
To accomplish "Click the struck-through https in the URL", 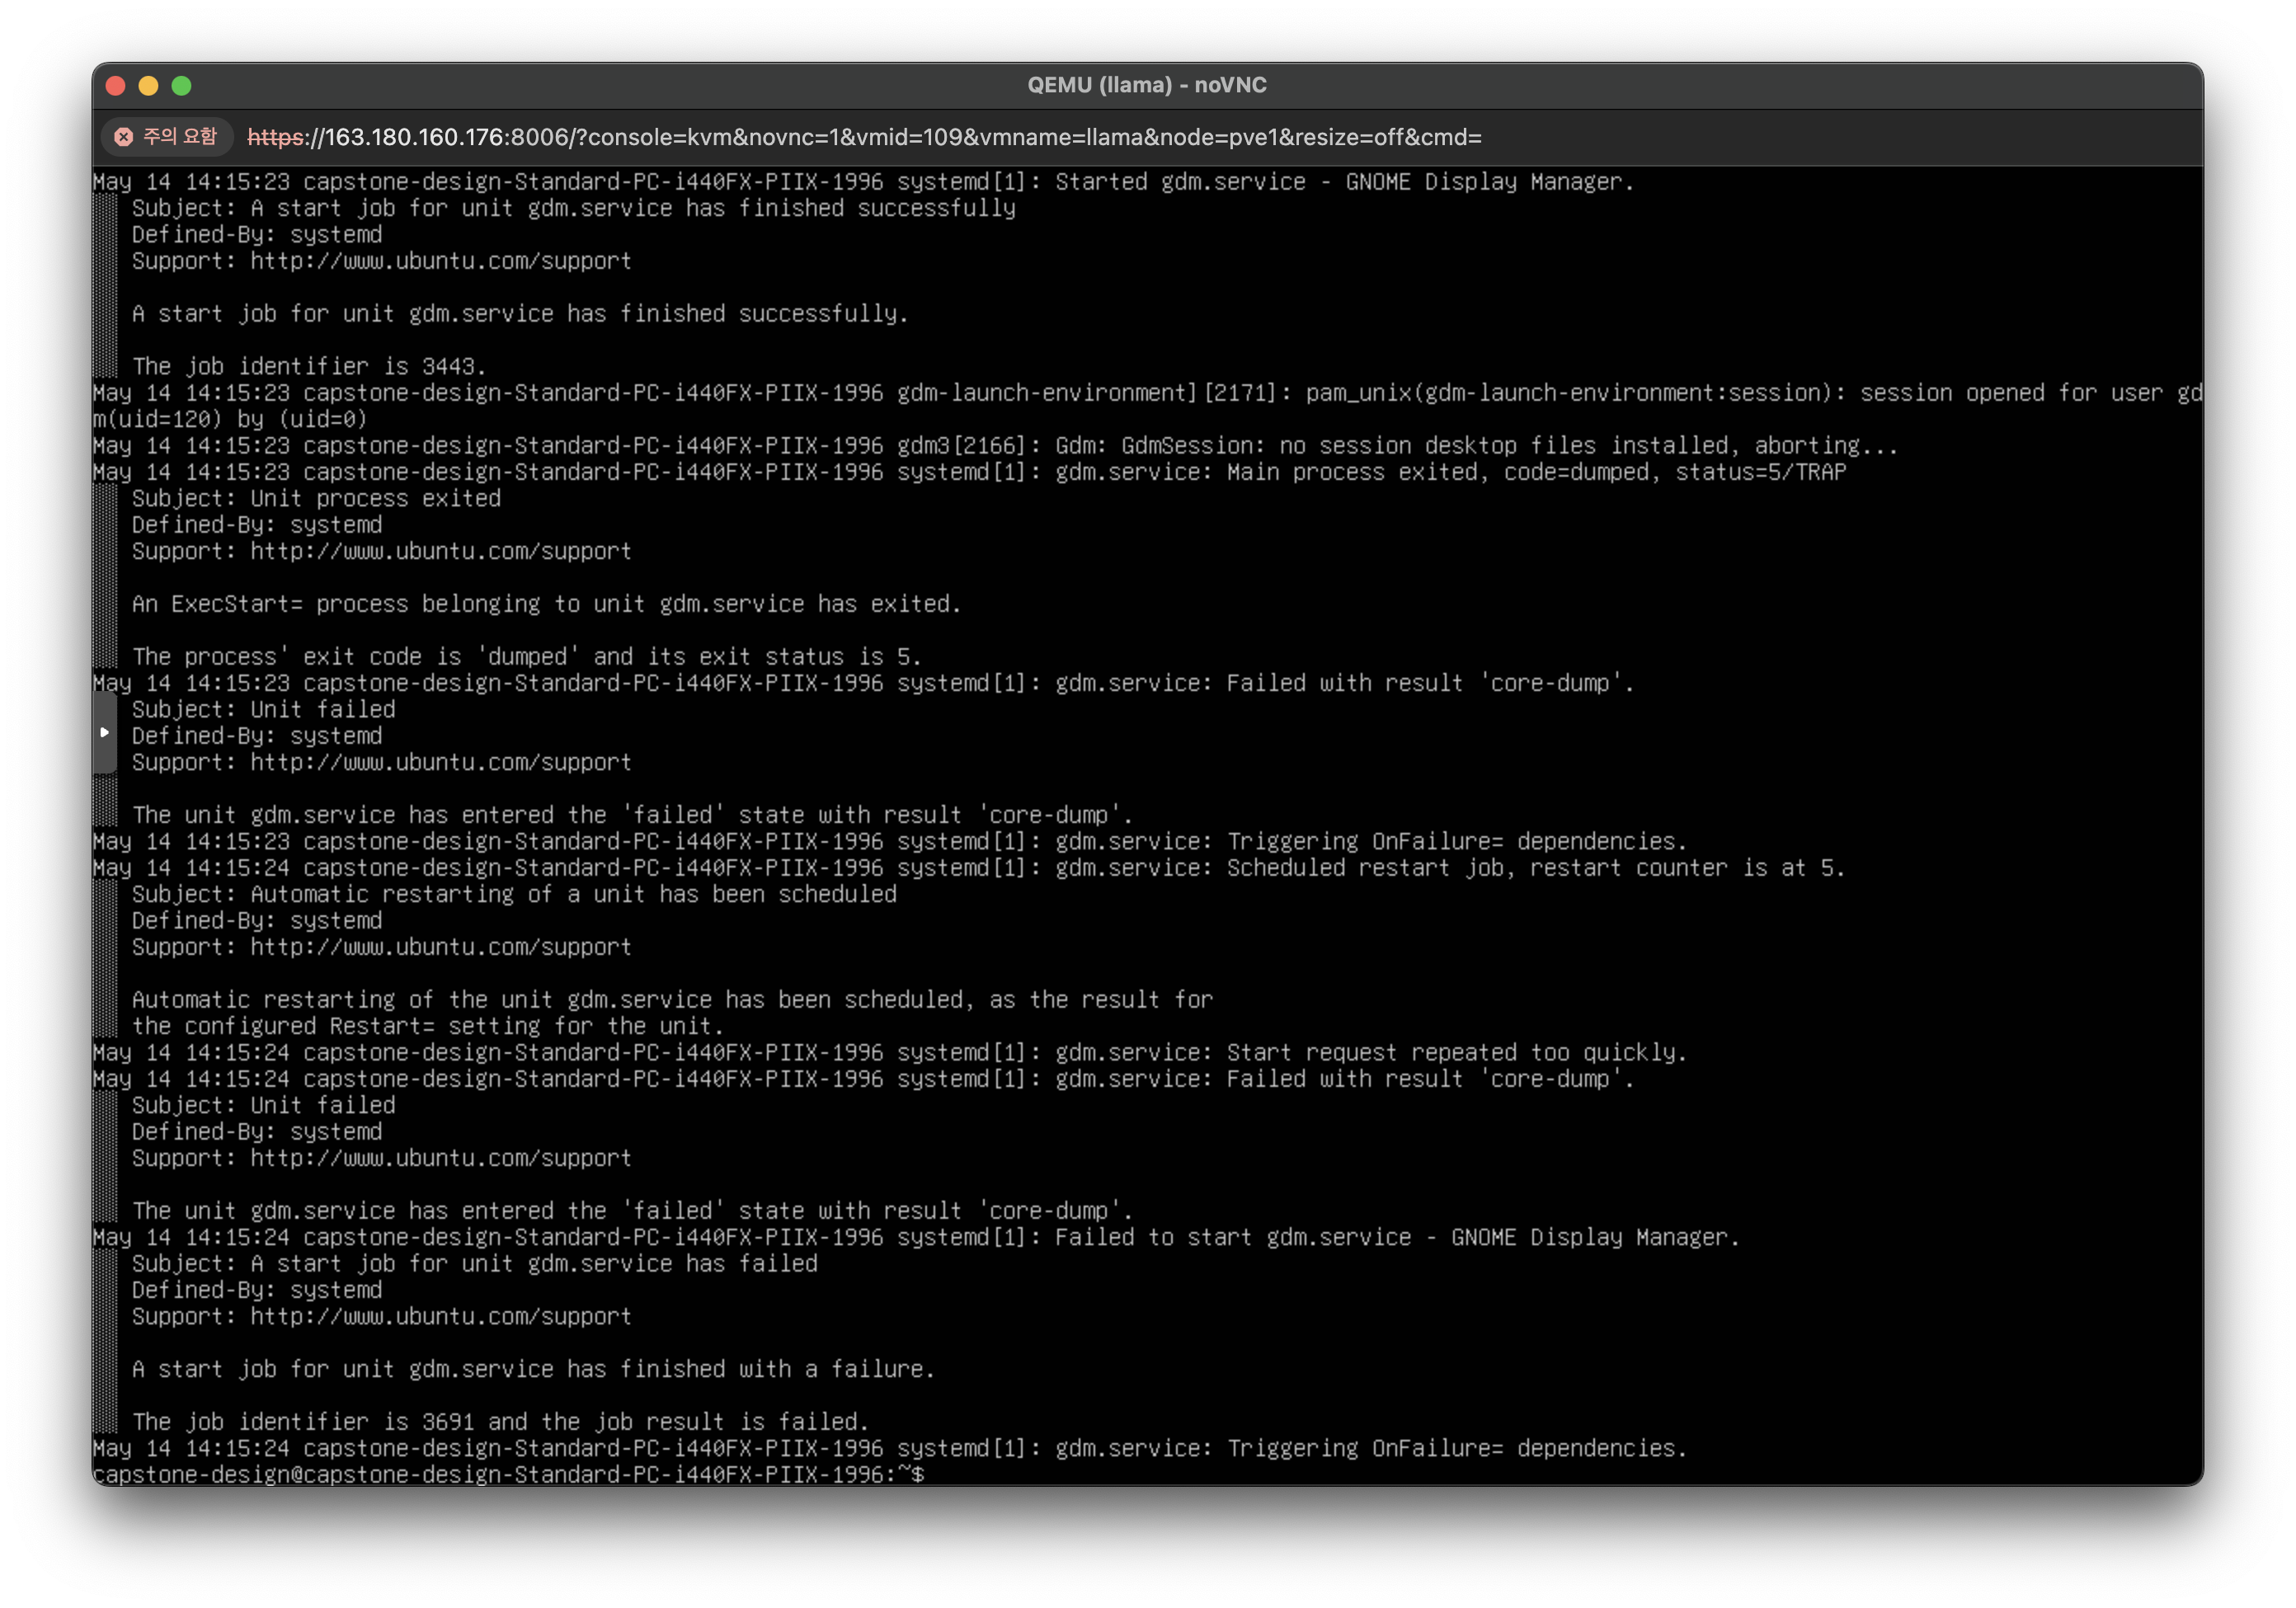I will click(x=276, y=137).
